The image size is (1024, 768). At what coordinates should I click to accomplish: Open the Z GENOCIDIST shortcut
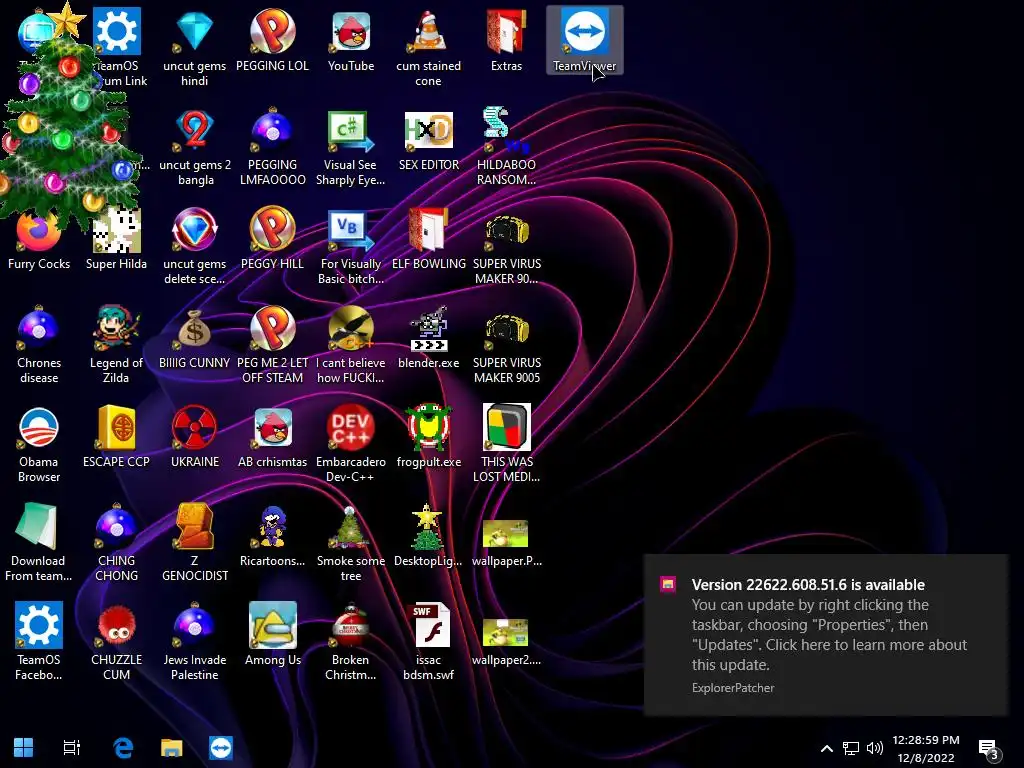pos(195,543)
